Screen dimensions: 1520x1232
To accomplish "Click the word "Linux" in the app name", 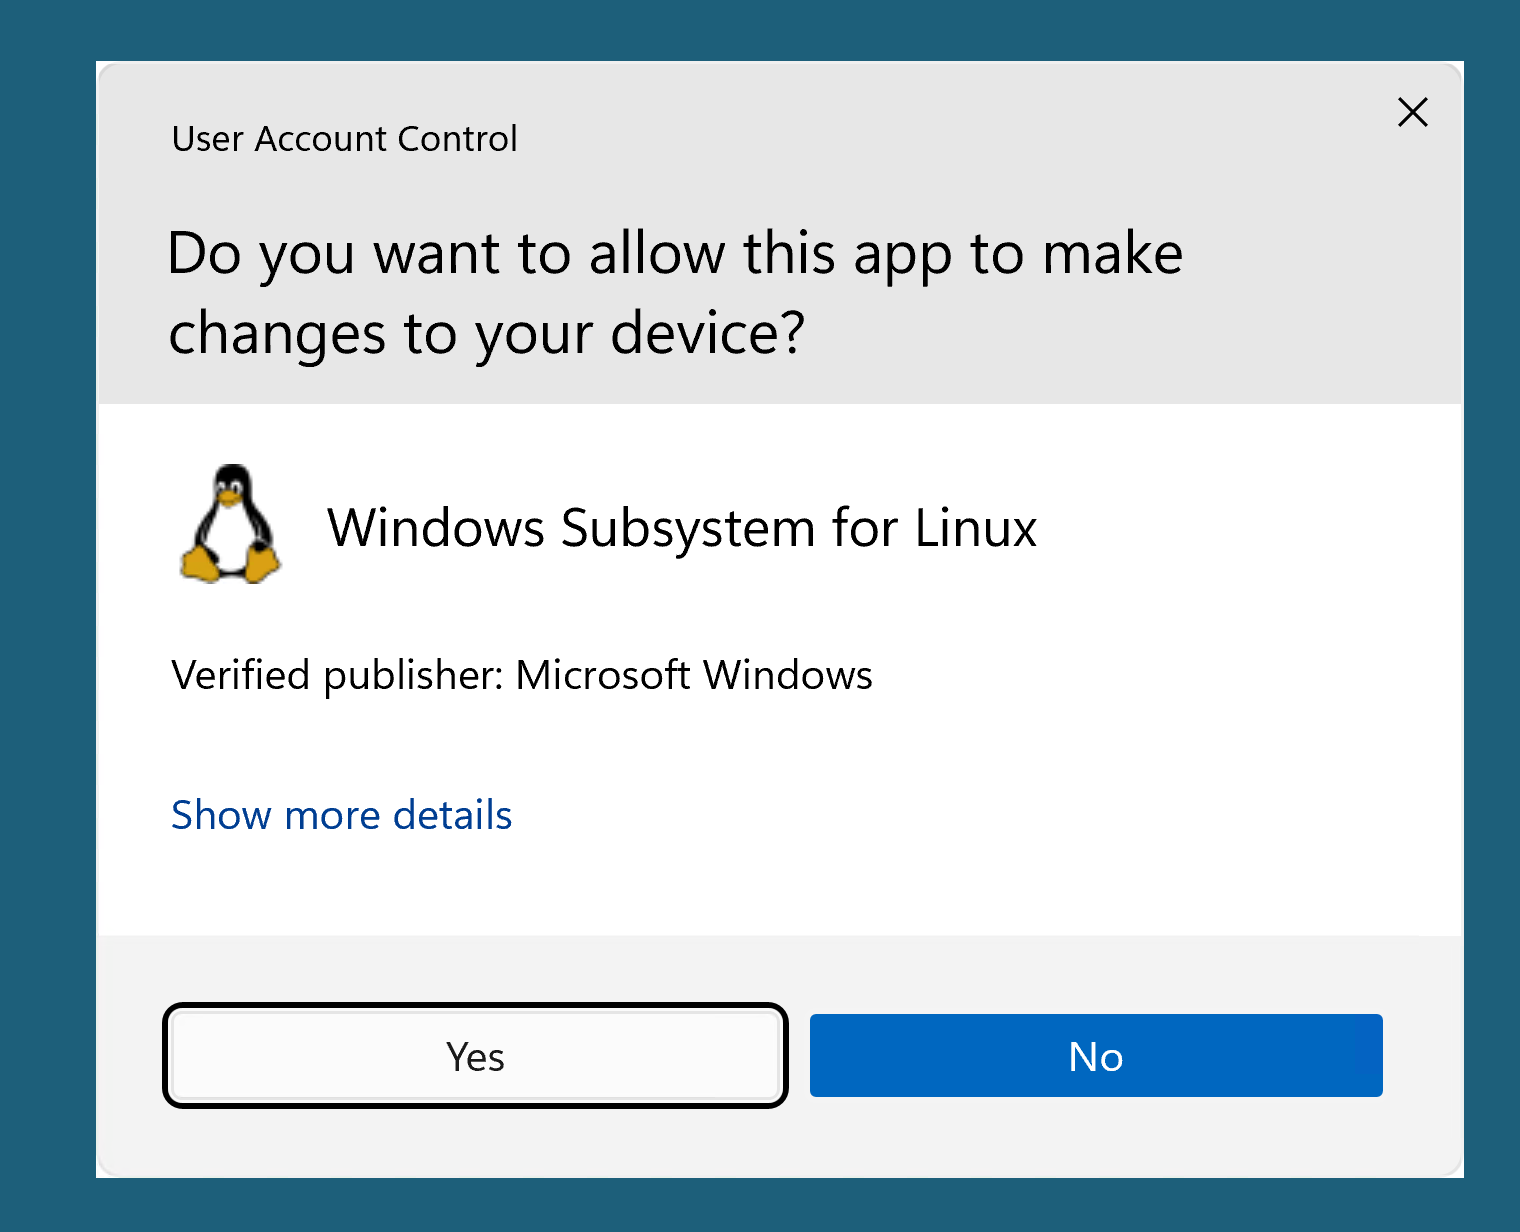I will 975,528.
